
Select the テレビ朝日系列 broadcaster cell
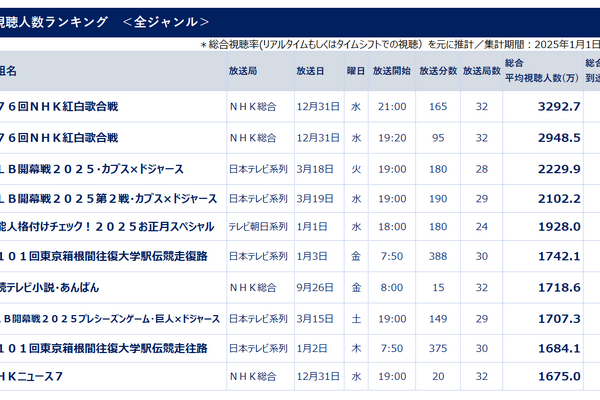pos(257,228)
